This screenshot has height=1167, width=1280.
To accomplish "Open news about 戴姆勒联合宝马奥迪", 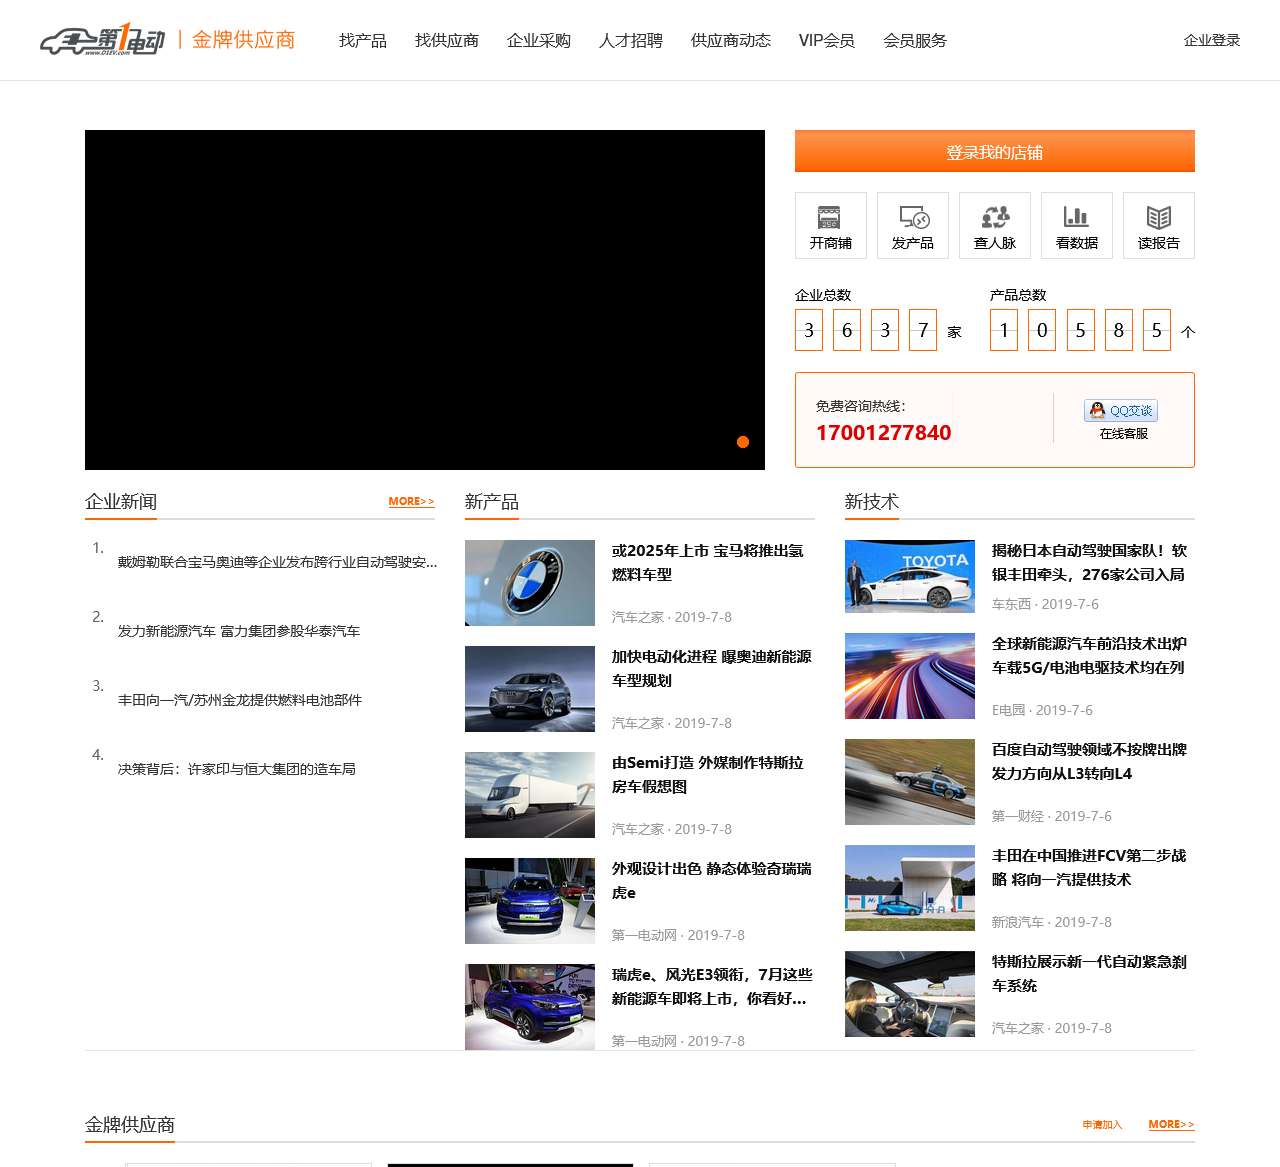I will pos(278,562).
